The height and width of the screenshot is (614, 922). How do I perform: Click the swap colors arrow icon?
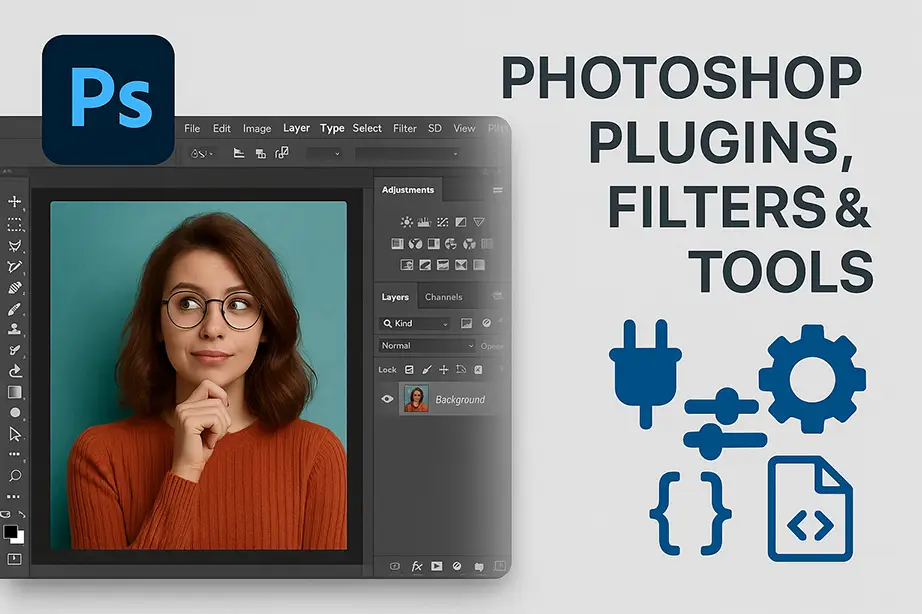click(22, 515)
